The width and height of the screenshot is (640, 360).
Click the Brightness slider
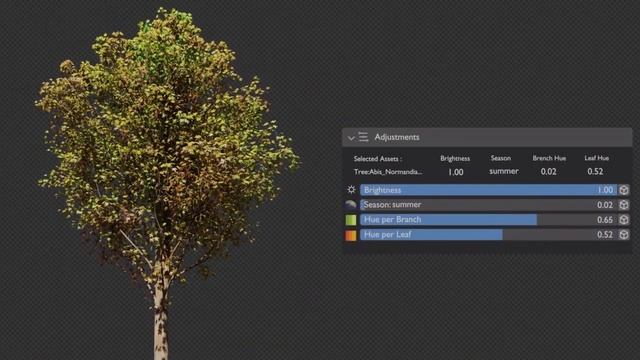488,190
